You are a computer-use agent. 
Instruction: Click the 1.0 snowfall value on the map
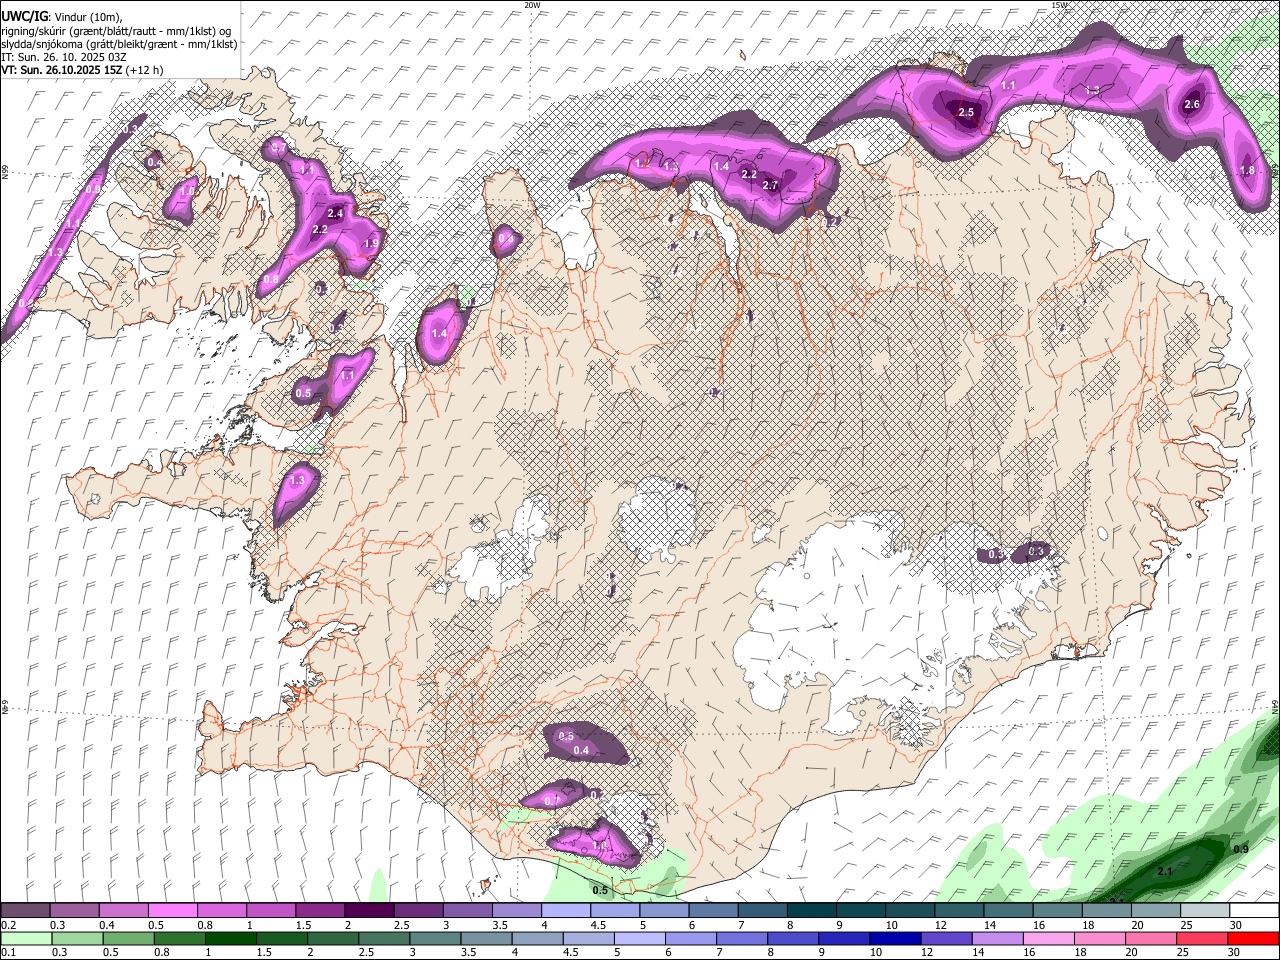187,191
